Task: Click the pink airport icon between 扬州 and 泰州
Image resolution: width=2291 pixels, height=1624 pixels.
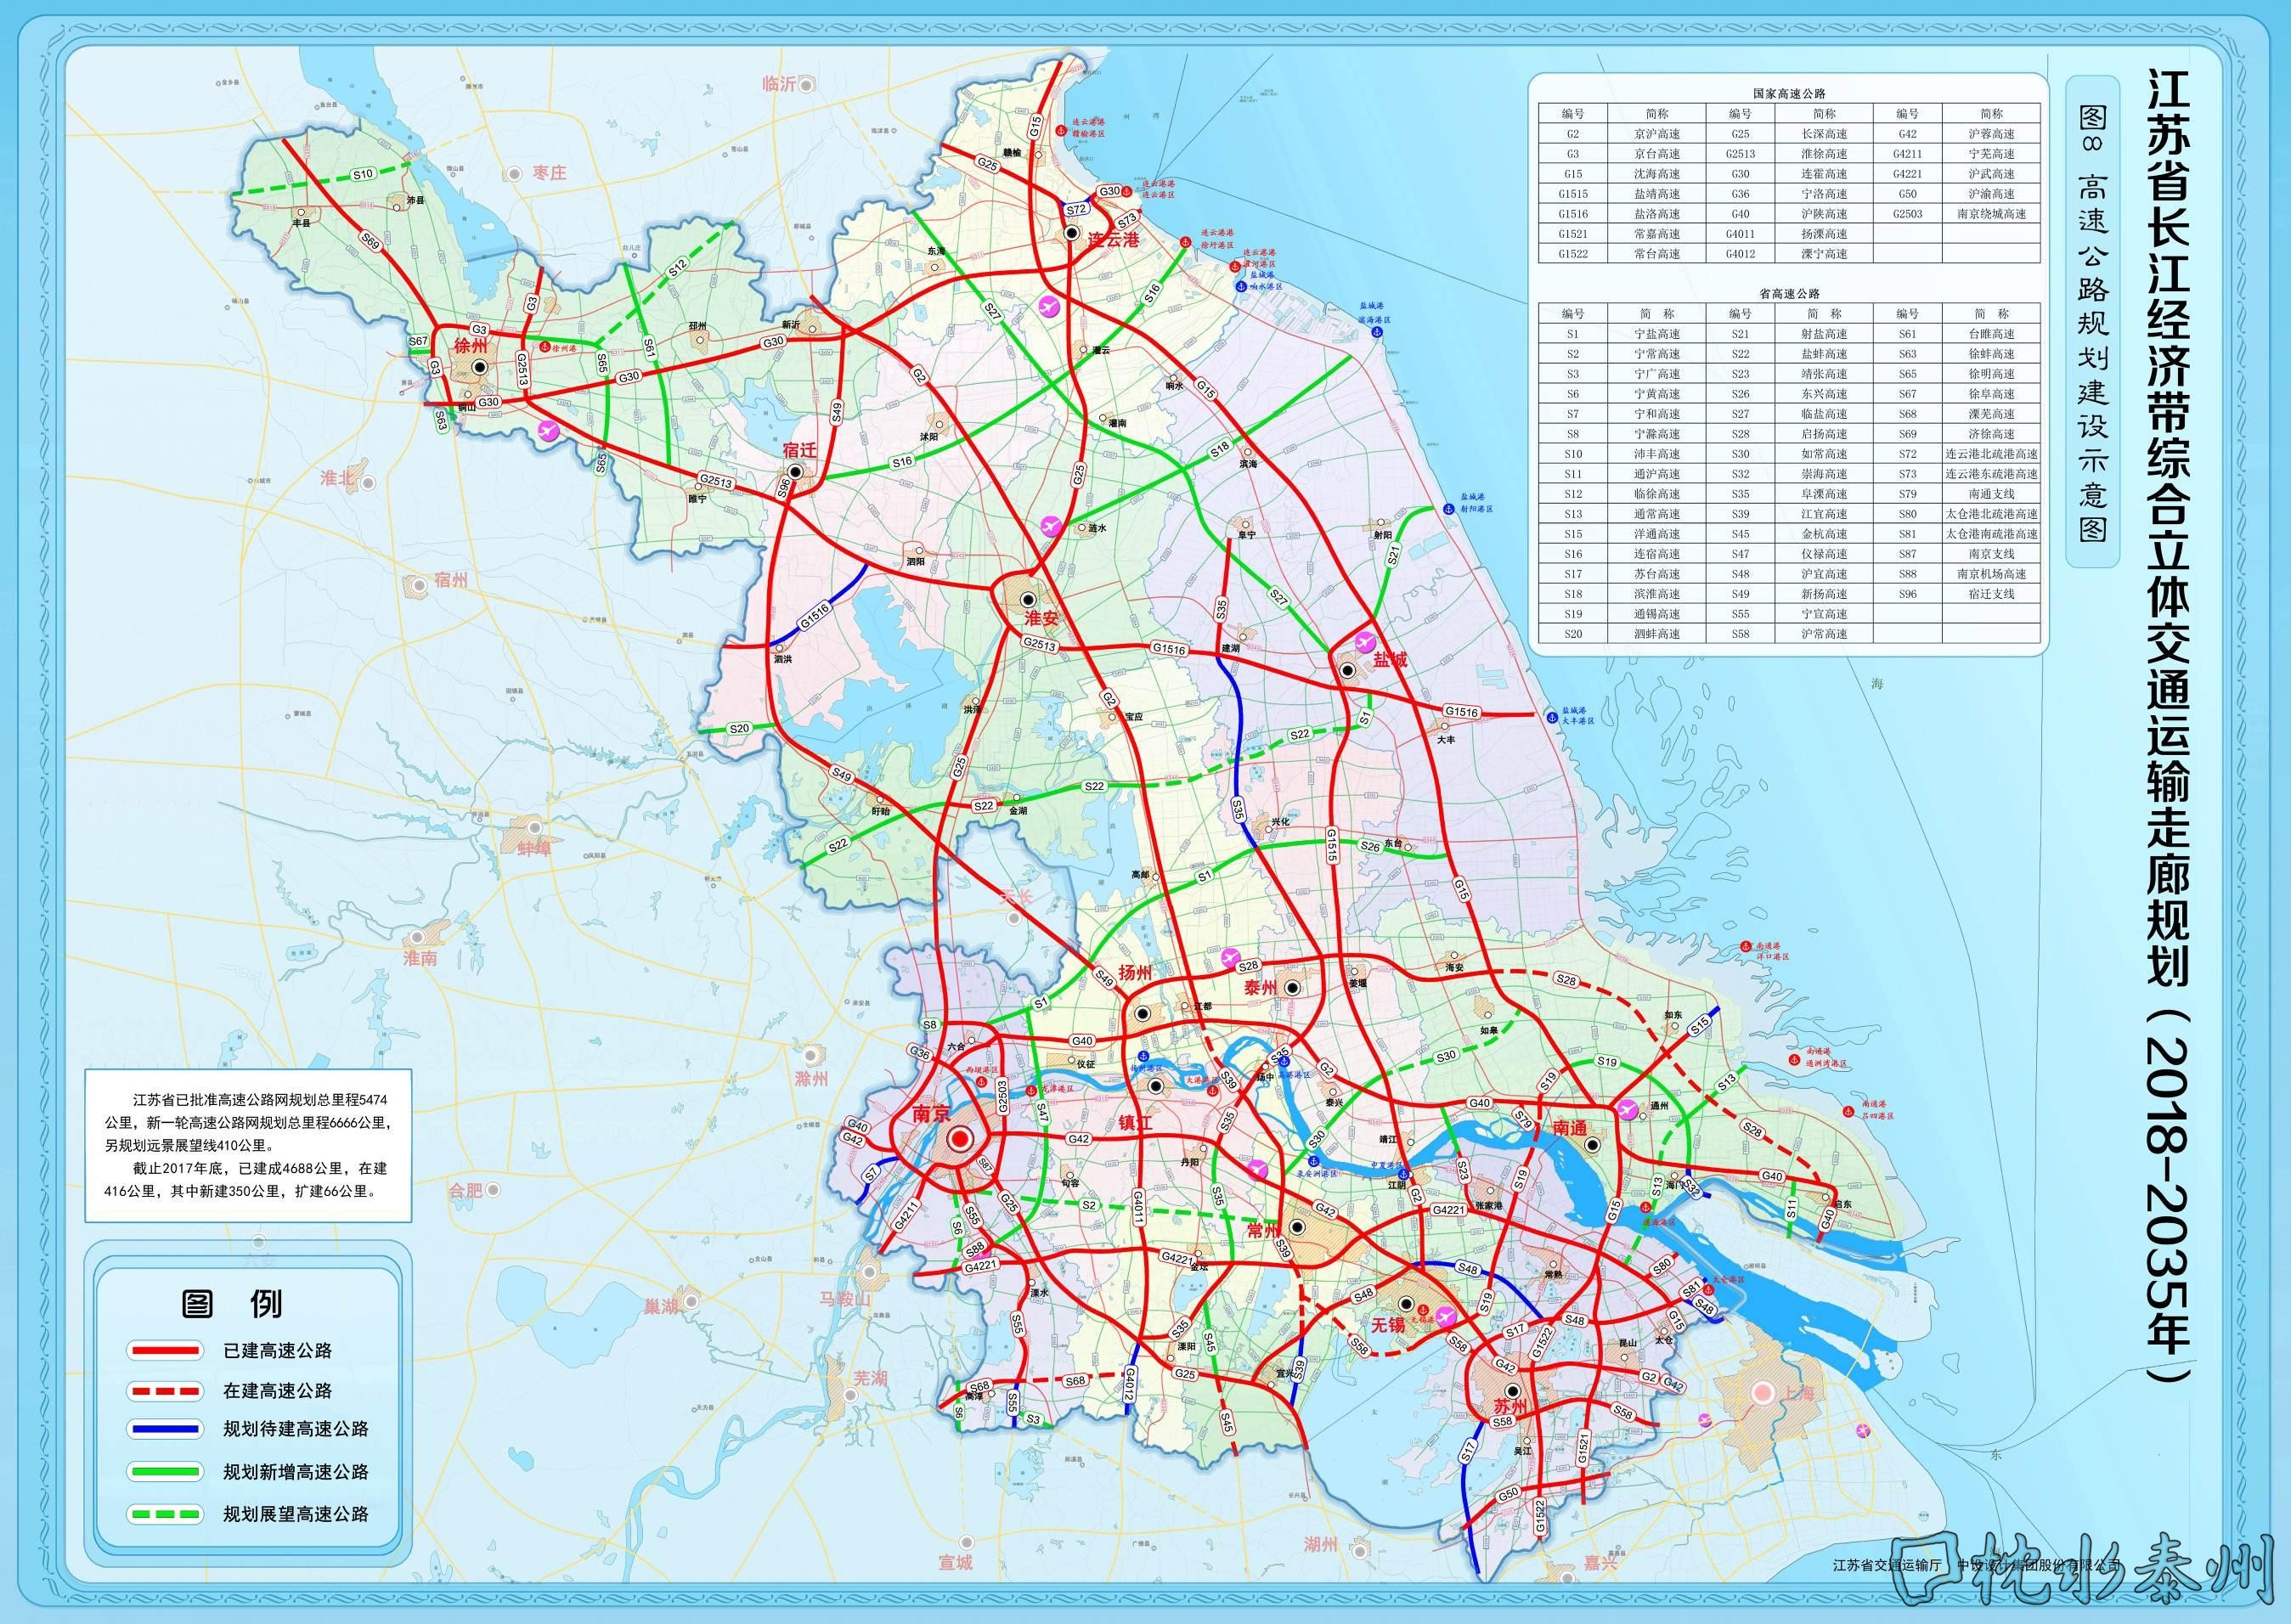Action: pyautogui.click(x=1231, y=958)
